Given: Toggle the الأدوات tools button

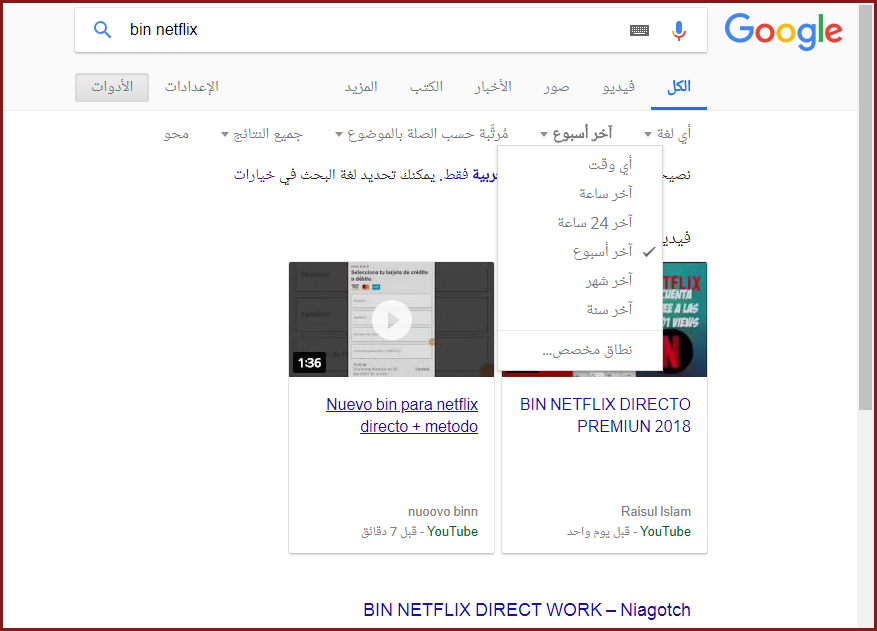Looking at the screenshot, I should 112,87.
